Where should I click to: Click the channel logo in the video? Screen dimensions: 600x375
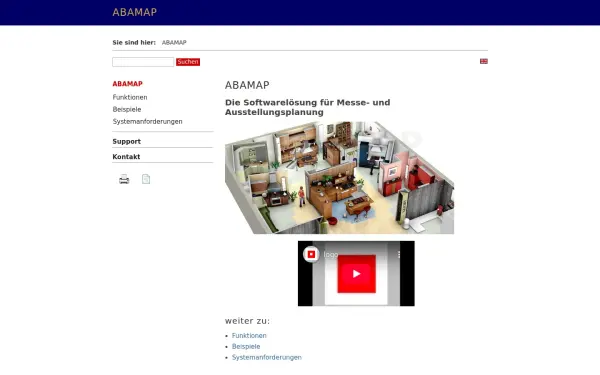[311, 254]
